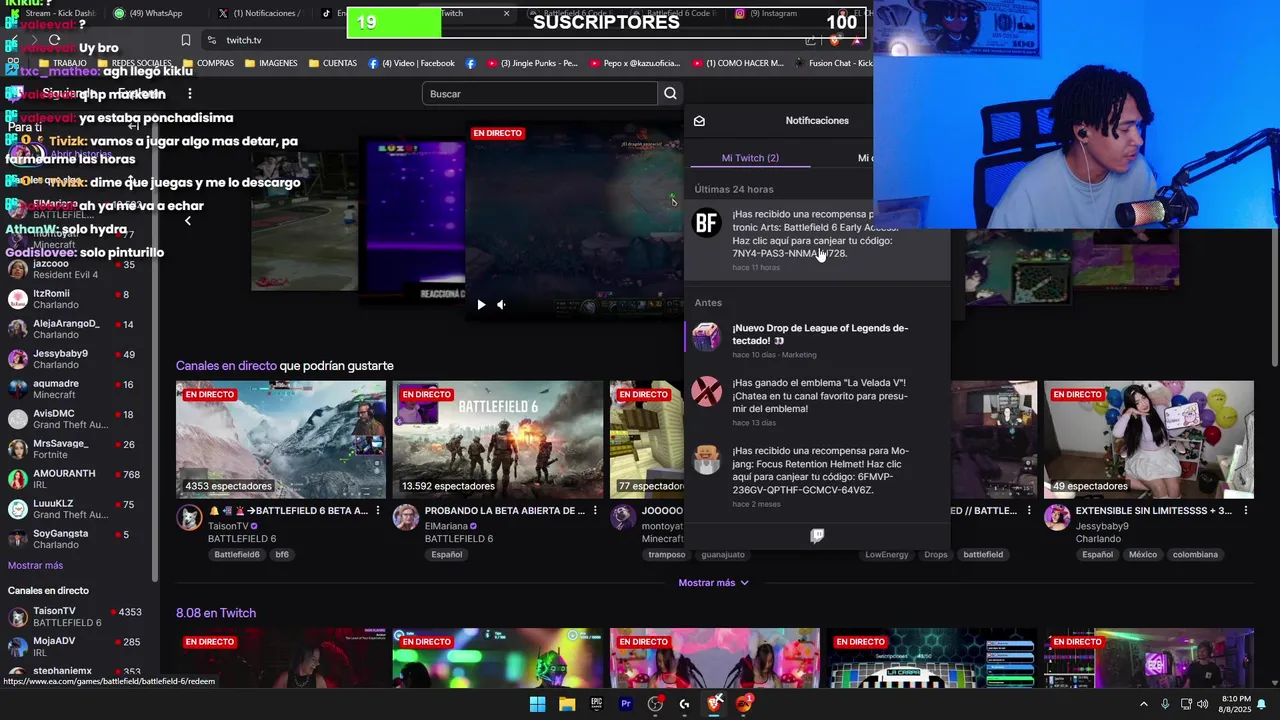1280x720 pixels.
Task: Bookmark this page with the bookmark icon
Action: [185, 40]
